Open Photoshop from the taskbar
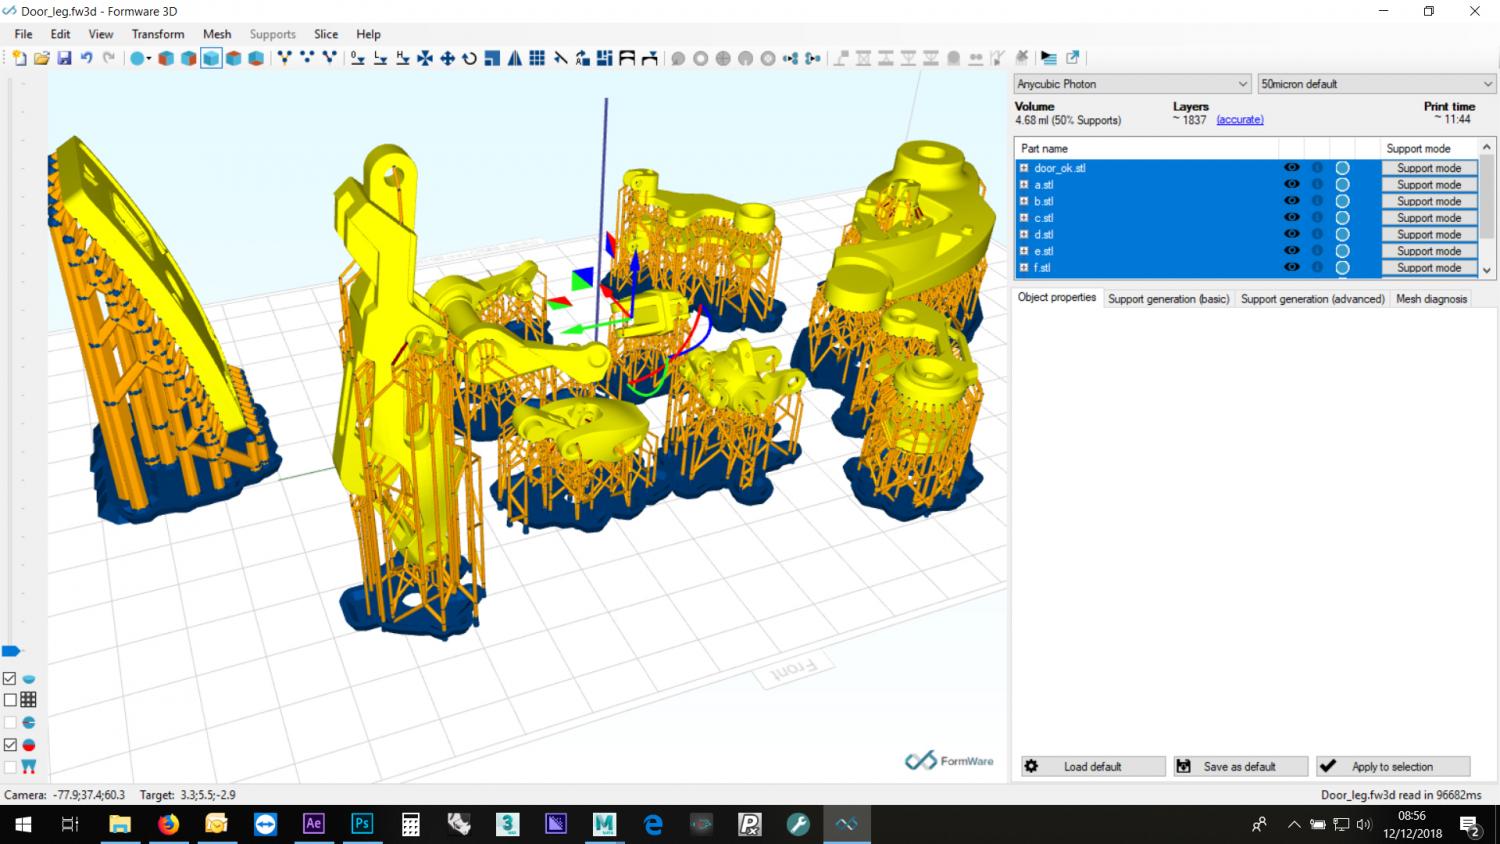1500x844 pixels. coord(362,824)
